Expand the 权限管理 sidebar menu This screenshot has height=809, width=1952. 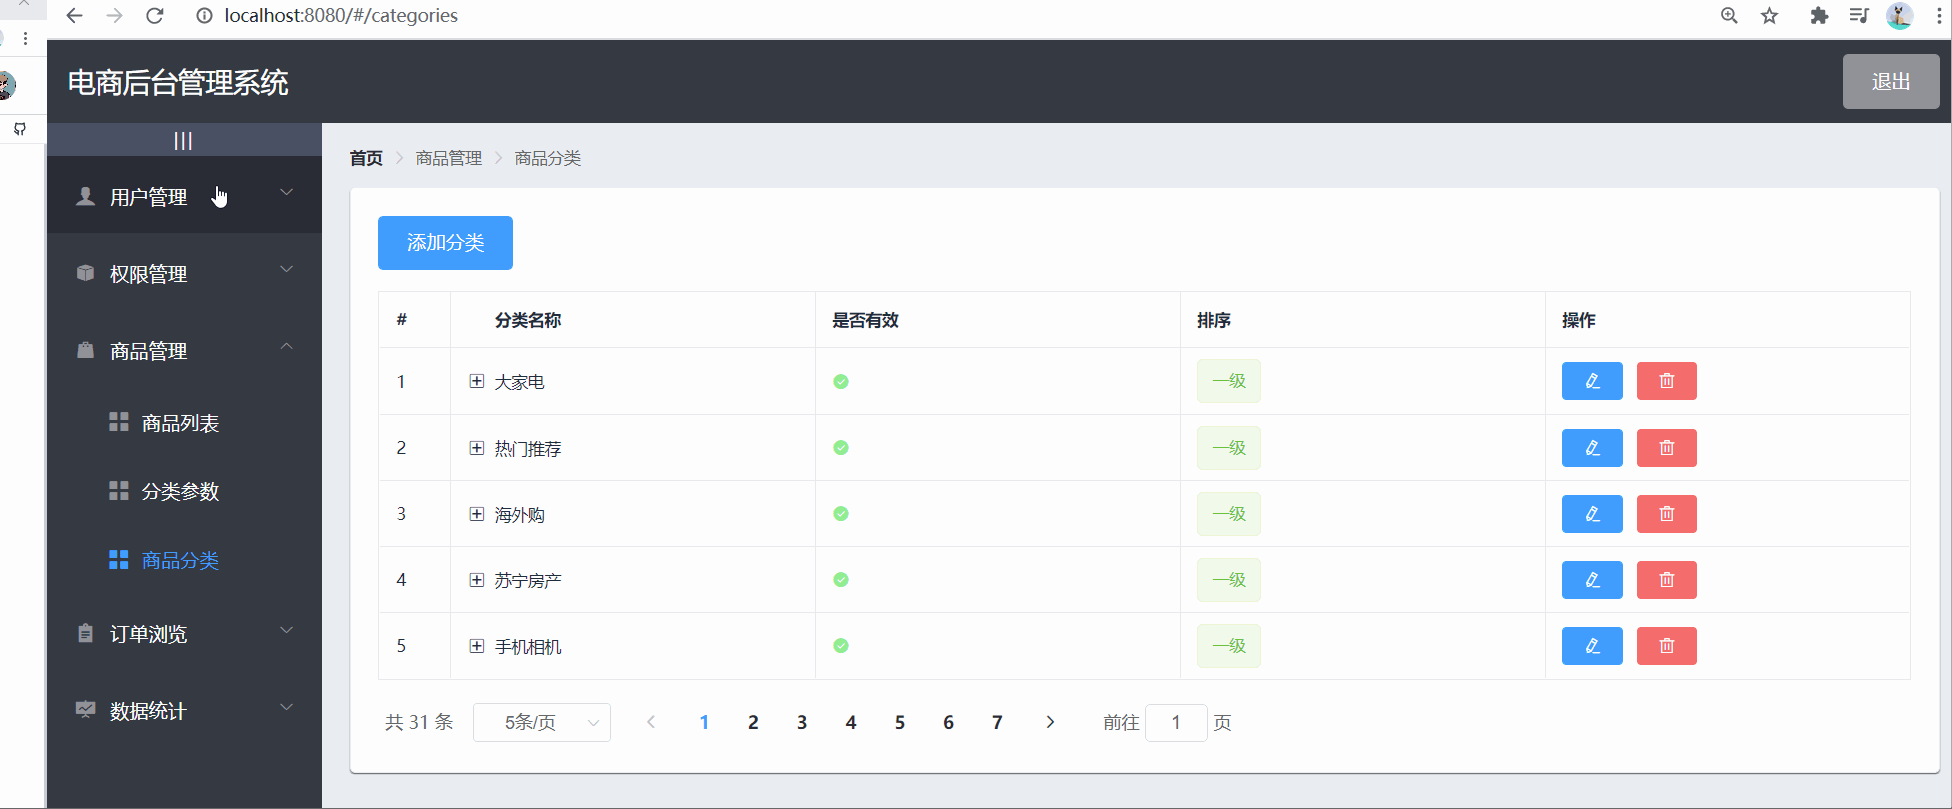[x=184, y=274]
